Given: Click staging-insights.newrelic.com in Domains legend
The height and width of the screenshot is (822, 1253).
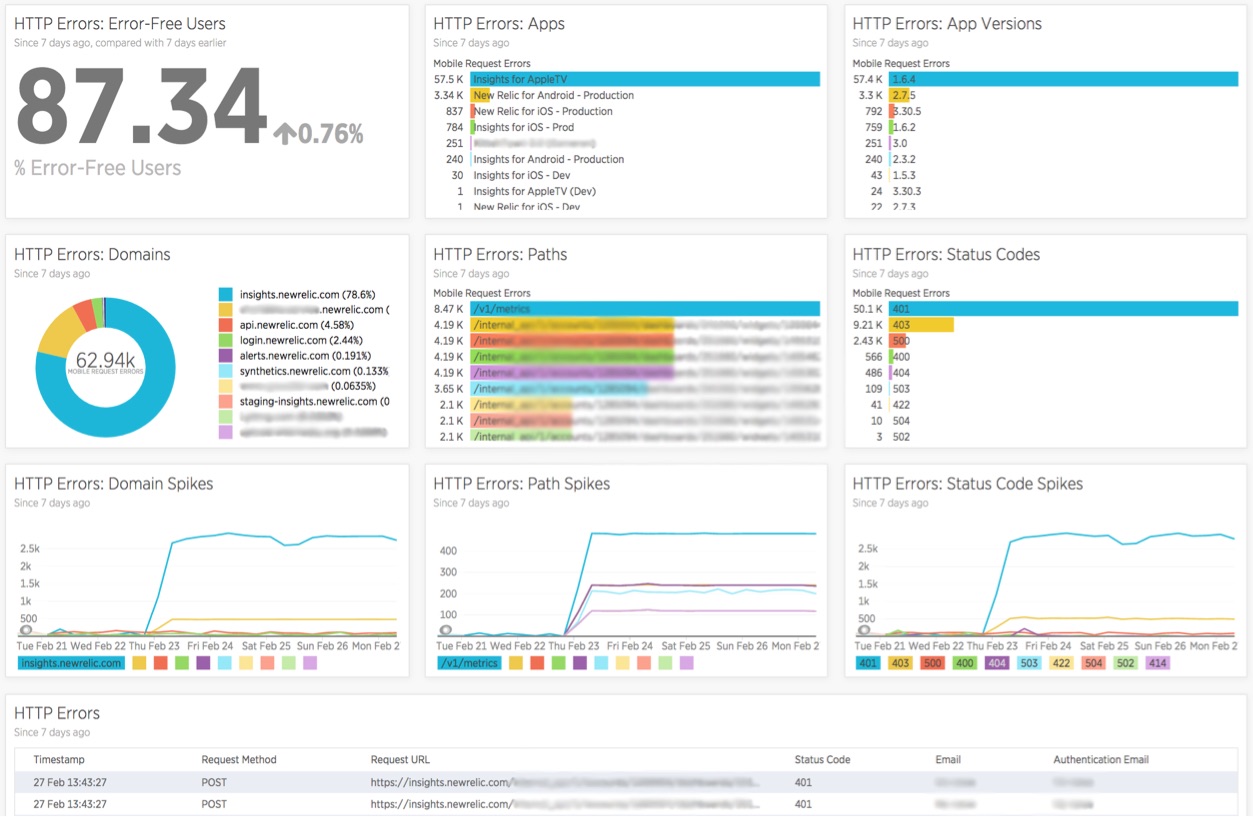Looking at the screenshot, I should [314, 401].
